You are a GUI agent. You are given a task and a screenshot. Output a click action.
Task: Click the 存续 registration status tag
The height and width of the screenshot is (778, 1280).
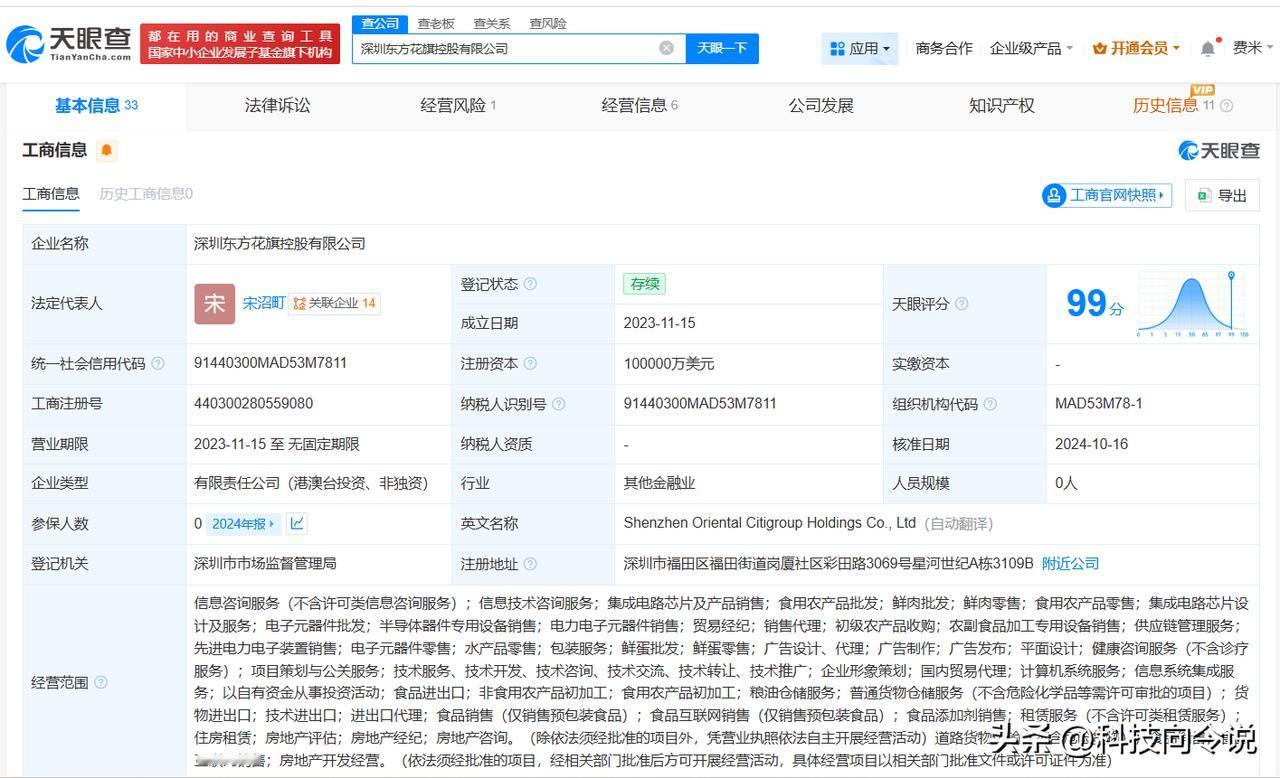644,284
